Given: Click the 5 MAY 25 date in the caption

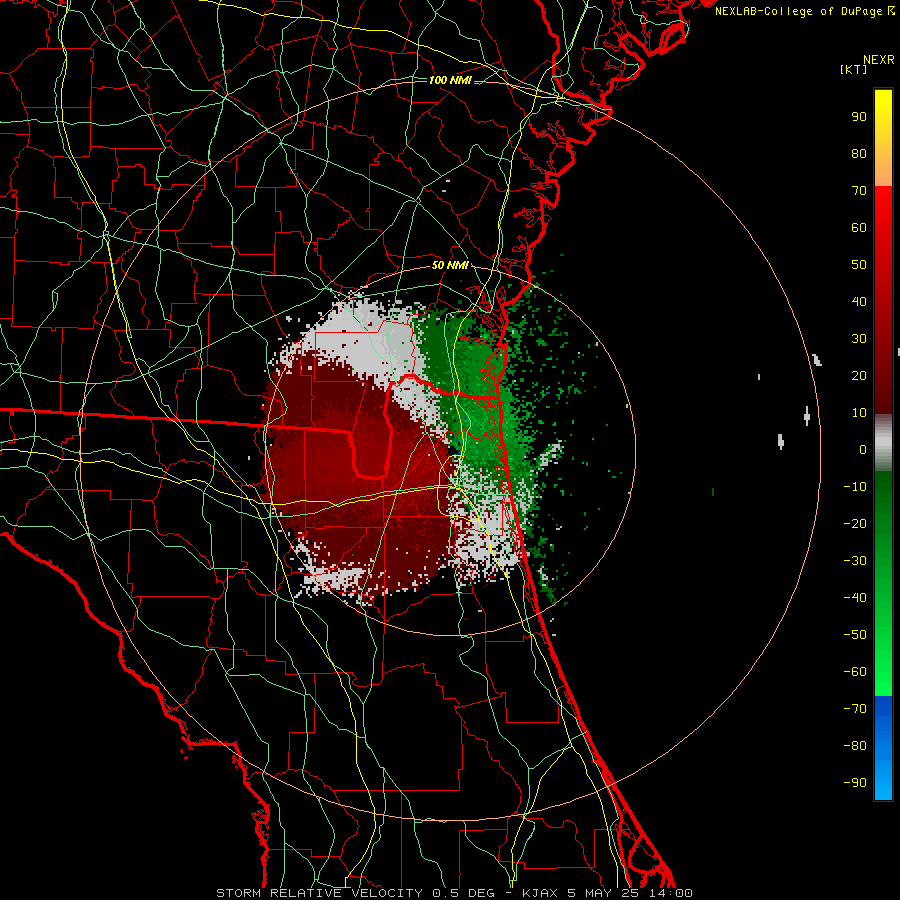Looking at the screenshot, I should (x=604, y=893).
